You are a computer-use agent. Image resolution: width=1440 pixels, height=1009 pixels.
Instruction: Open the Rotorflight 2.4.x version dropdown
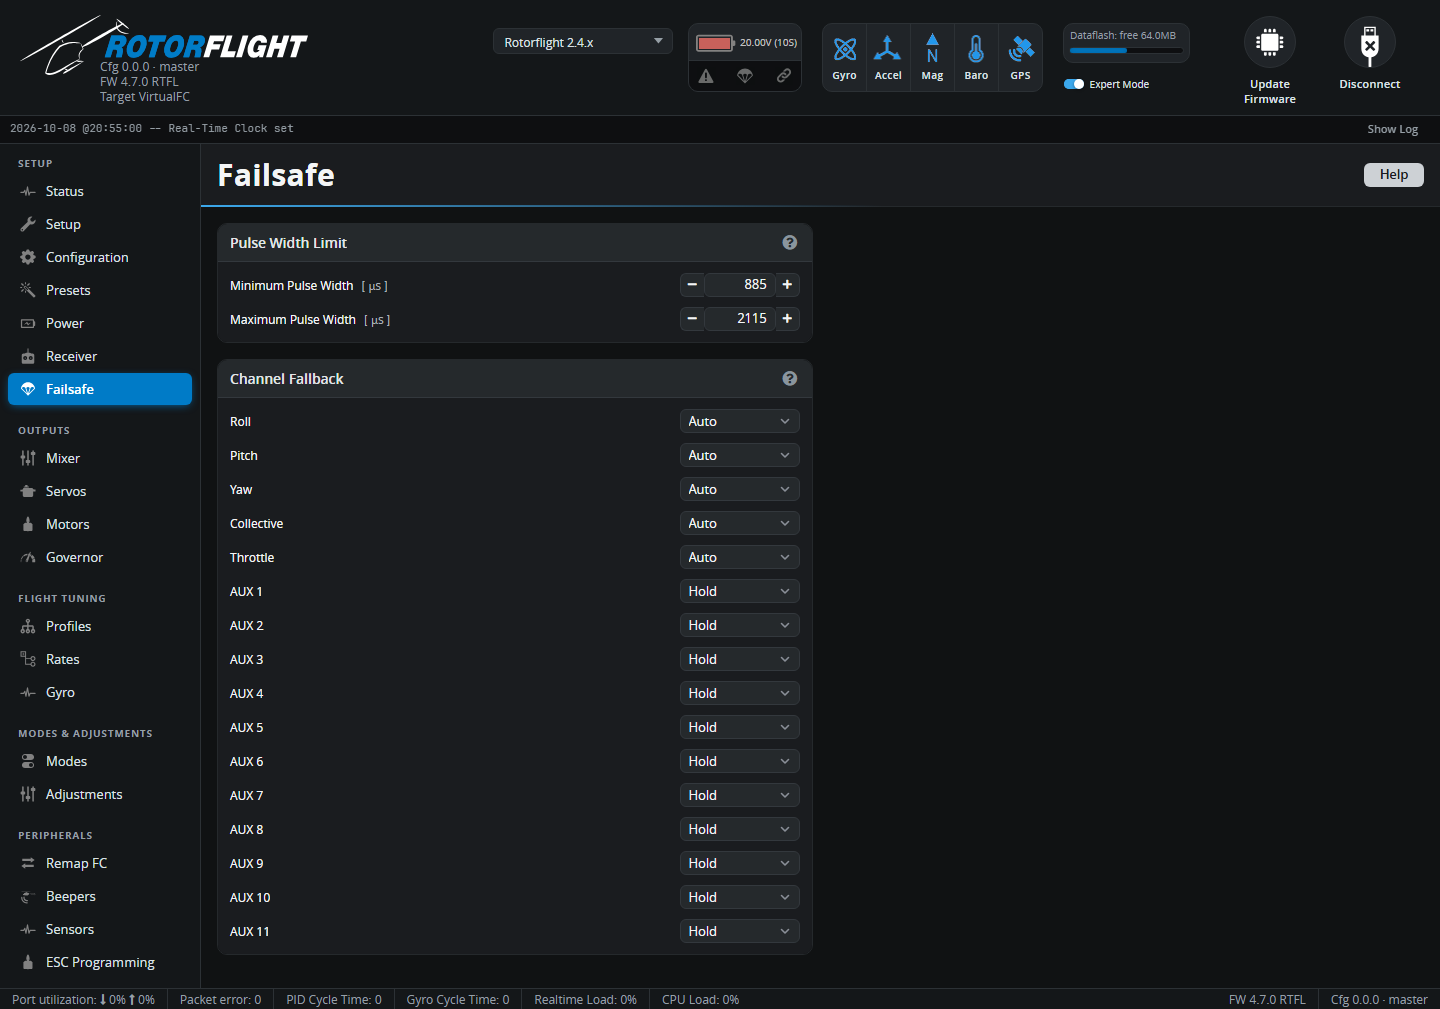click(x=583, y=42)
